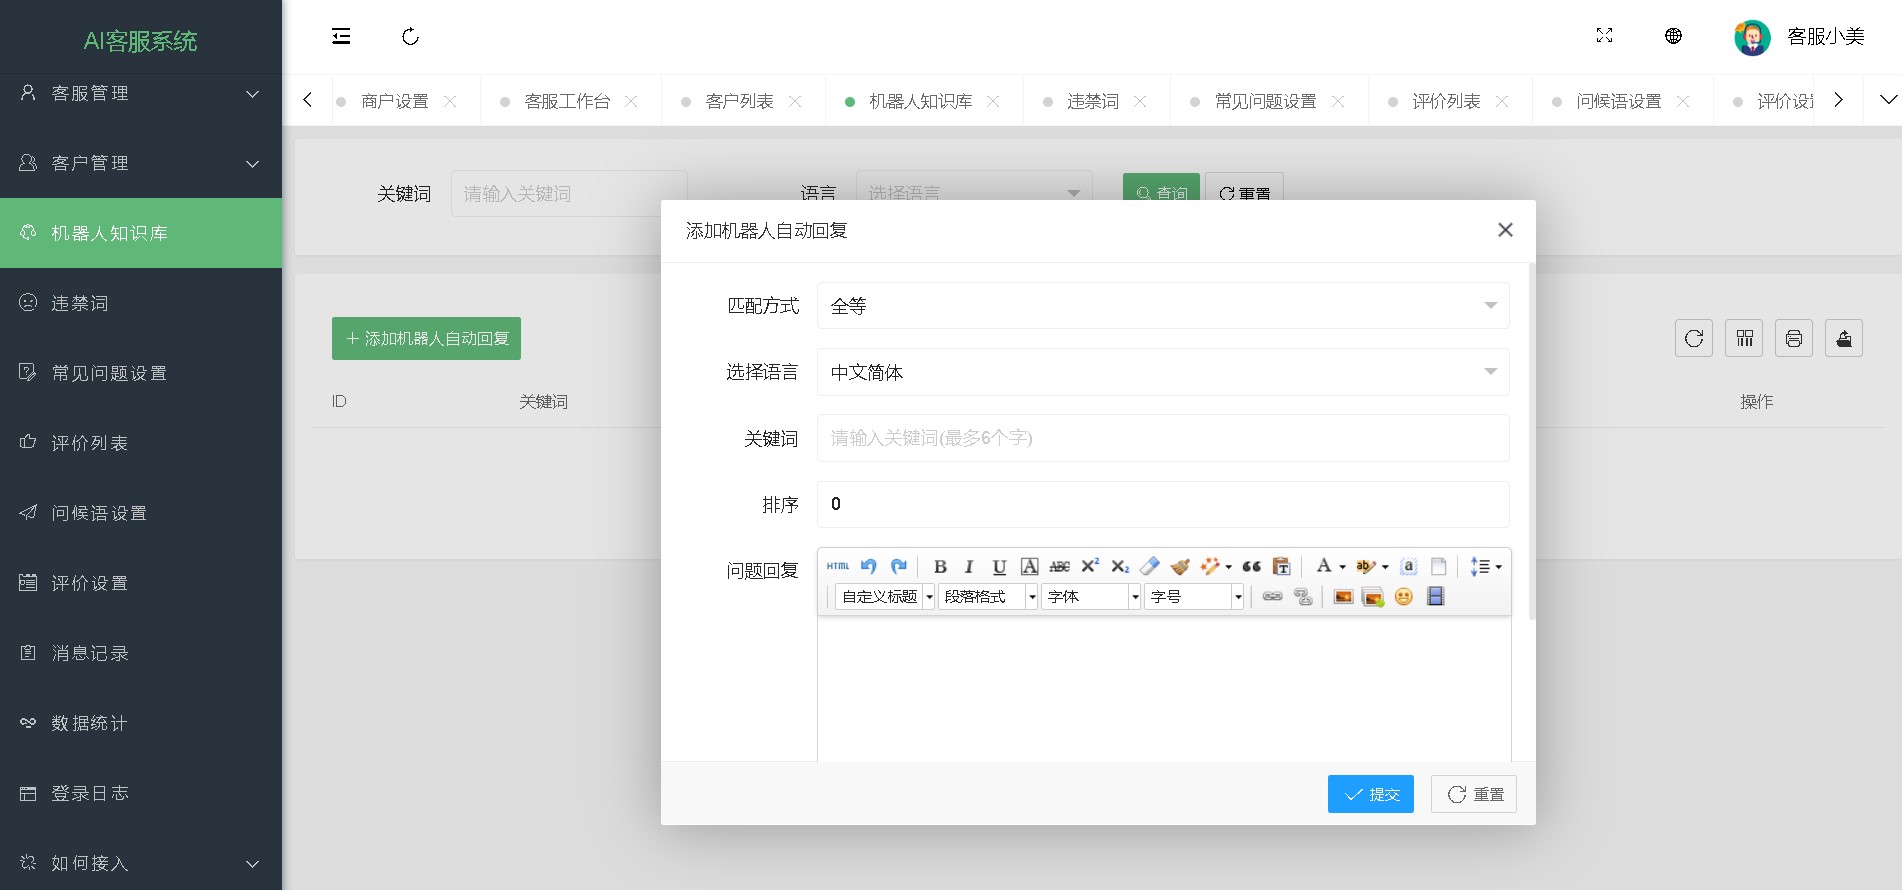The image size is (1902, 890).
Task: Open 违禁词 in the left sidebar
Action: (80, 303)
